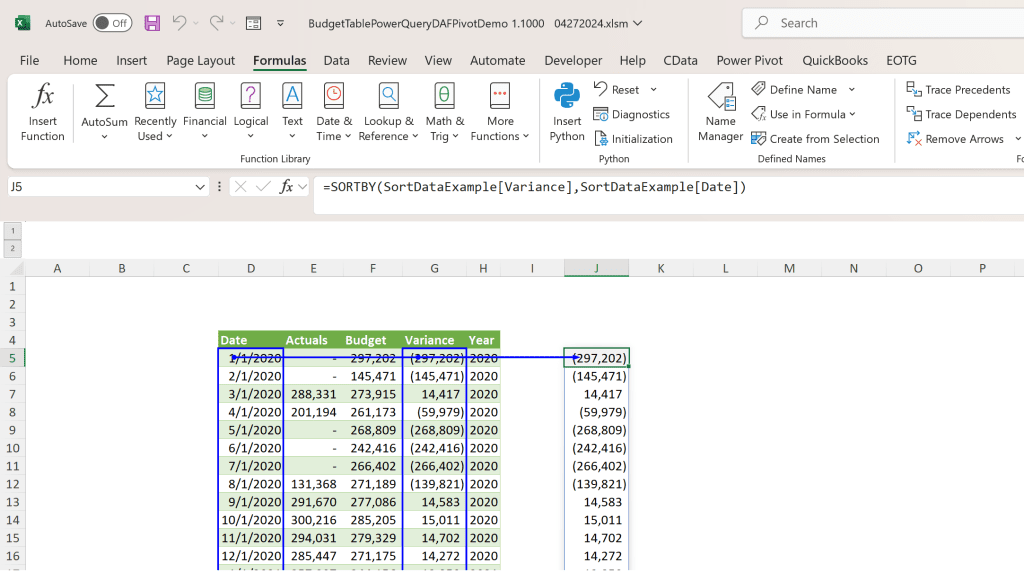Open the Power Pivot tab
Image resolution: width=1024 pixels, height=582 pixels.
coord(749,60)
